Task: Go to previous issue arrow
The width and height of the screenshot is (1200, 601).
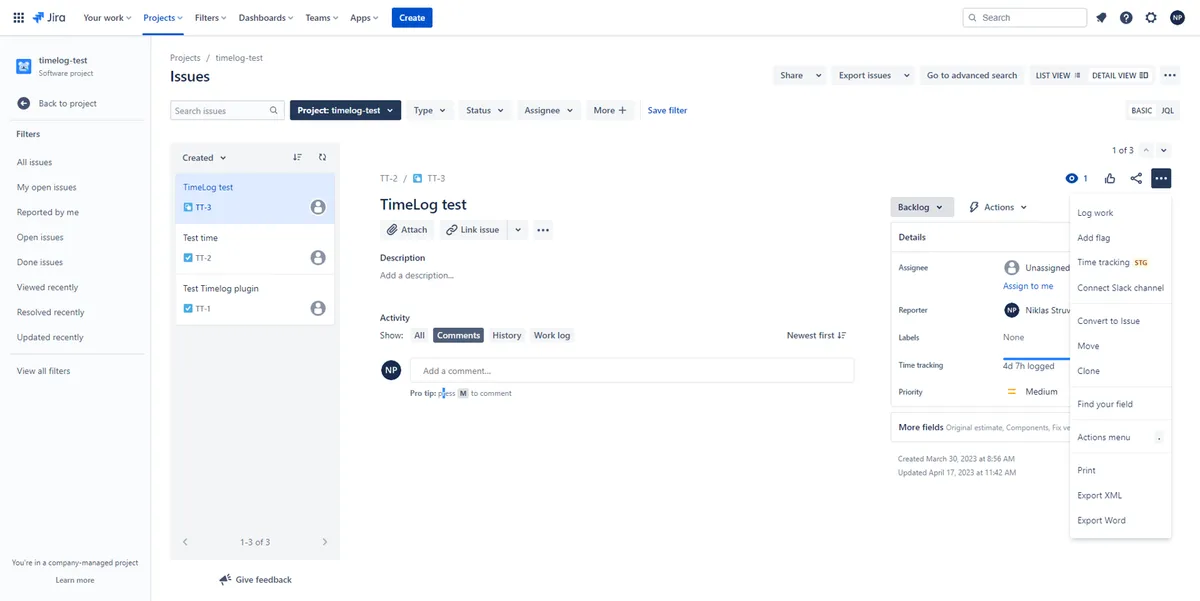Action: (x=1147, y=150)
